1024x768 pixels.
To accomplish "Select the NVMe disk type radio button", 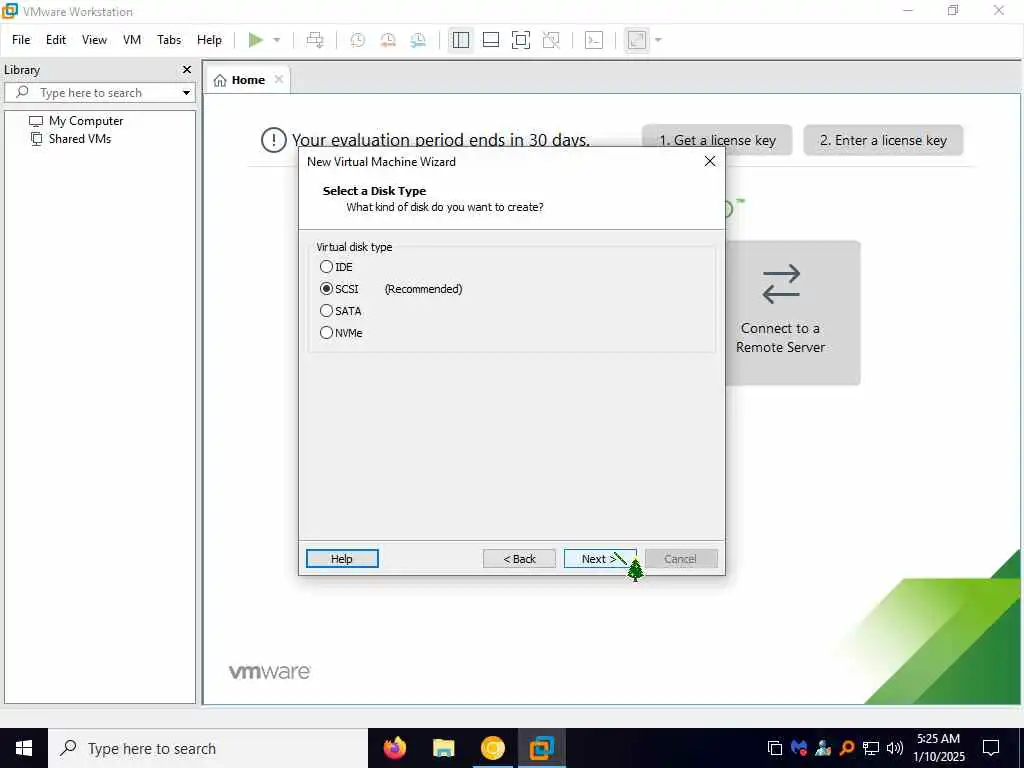I will pos(327,332).
